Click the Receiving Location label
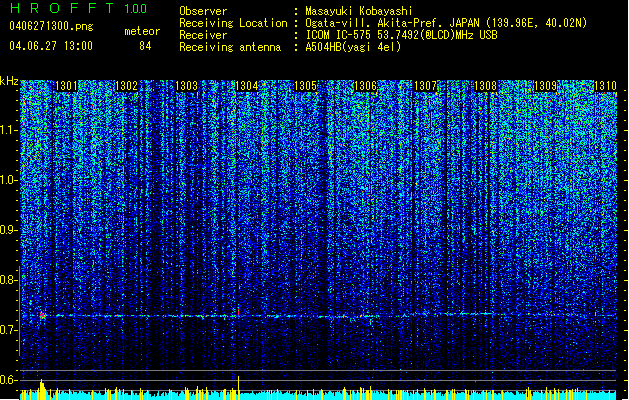629x400 pixels. click(233, 23)
